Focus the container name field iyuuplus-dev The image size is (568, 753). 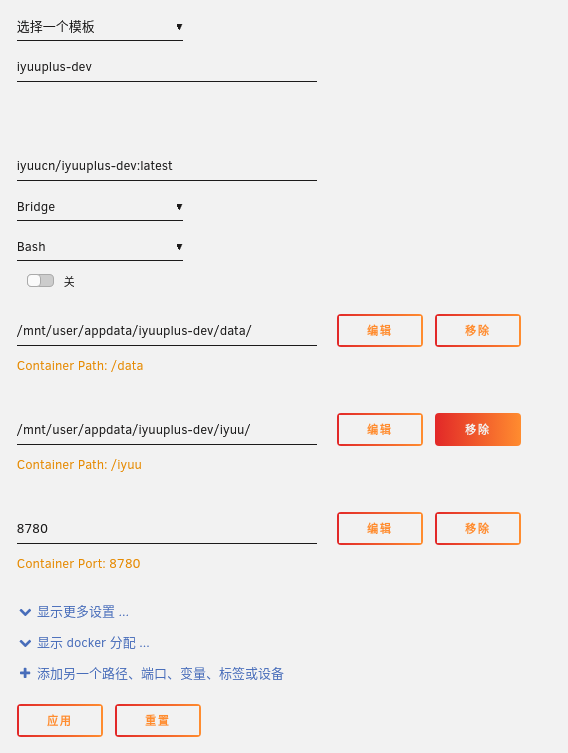tap(167, 67)
